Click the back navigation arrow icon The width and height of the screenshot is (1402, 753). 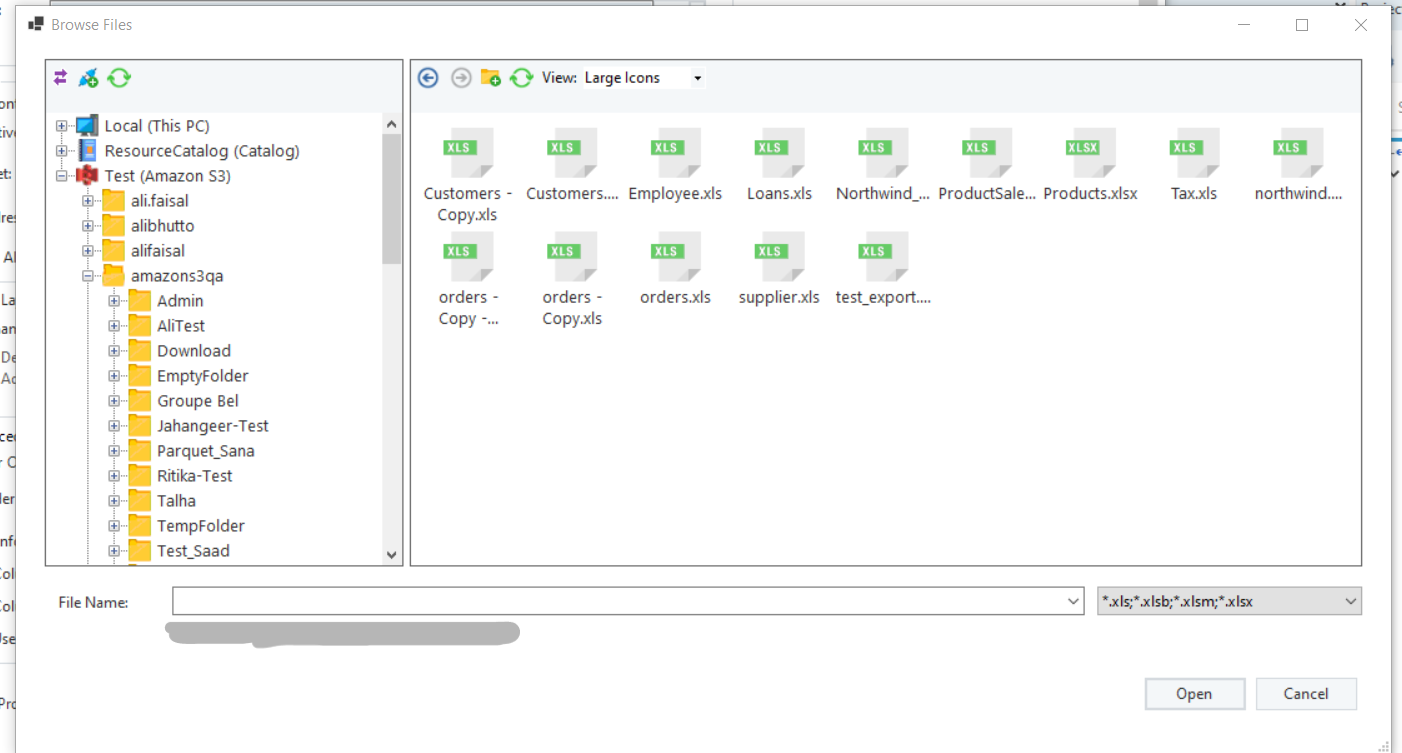coord(428,78)
